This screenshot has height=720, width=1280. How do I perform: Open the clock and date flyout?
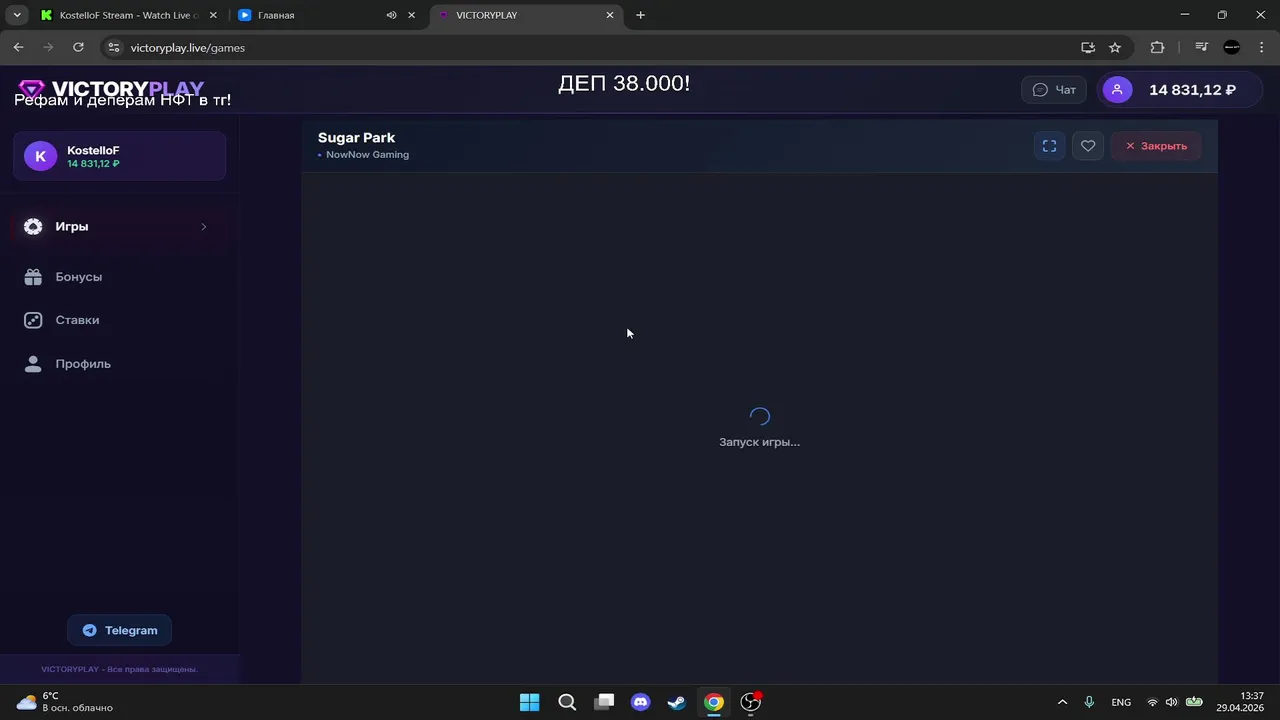pos(1240,702)
